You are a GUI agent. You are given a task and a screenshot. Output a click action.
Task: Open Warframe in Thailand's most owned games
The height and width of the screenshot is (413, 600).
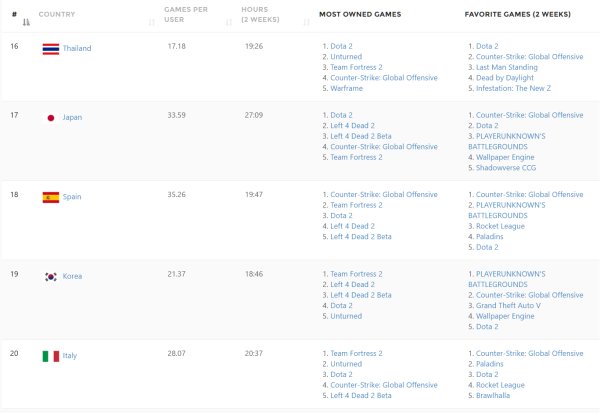pyautogui.click(x=346, y=88)
